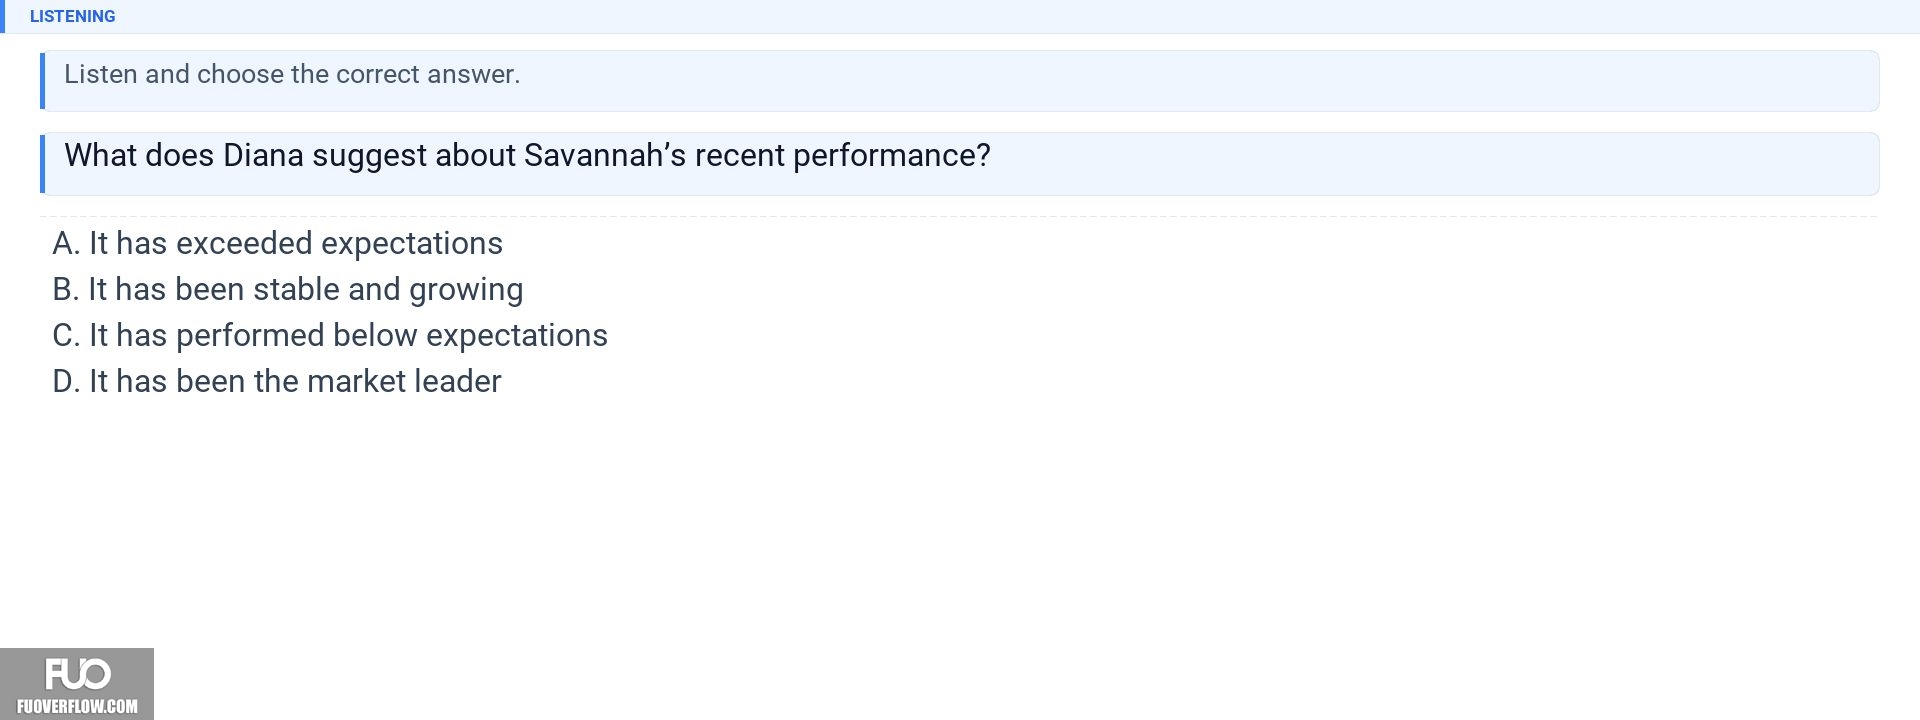Click the question about Savannah's recent performance
This screenshot has width=1920, height=720.
coord(527,155)
